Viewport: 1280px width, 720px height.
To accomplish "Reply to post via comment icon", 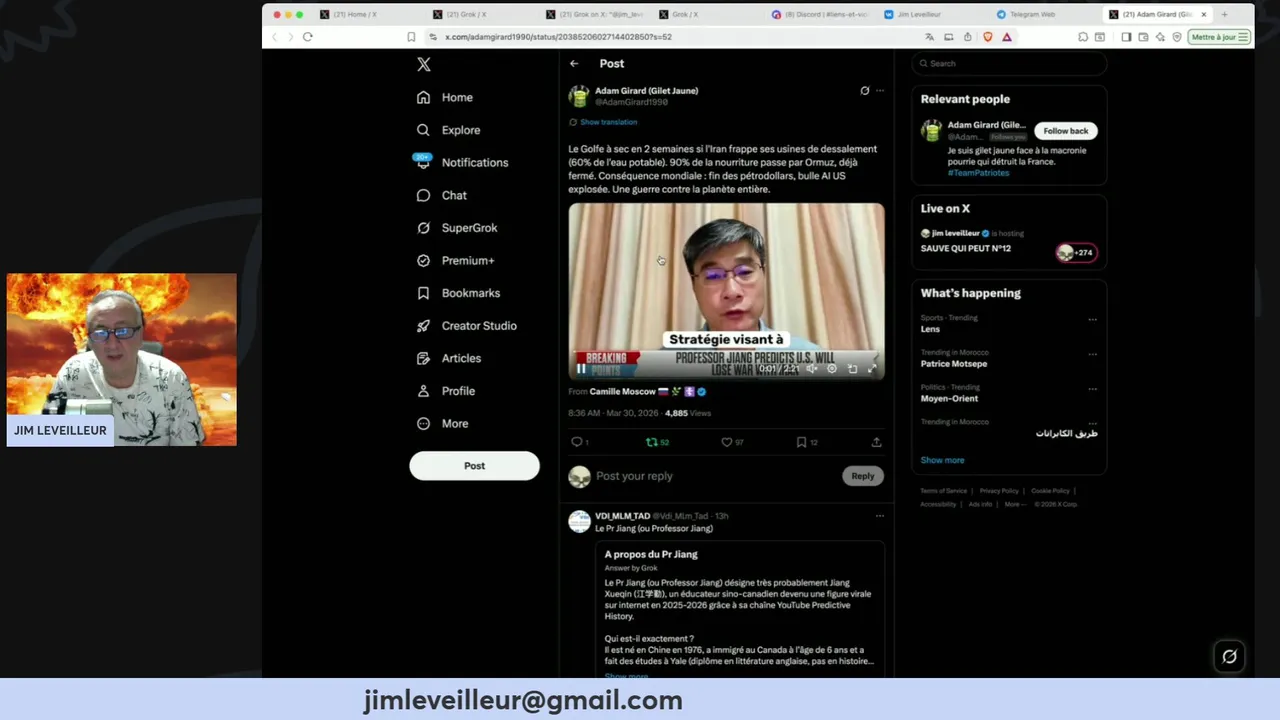I will pyautogui.click(x=577, y=442).
